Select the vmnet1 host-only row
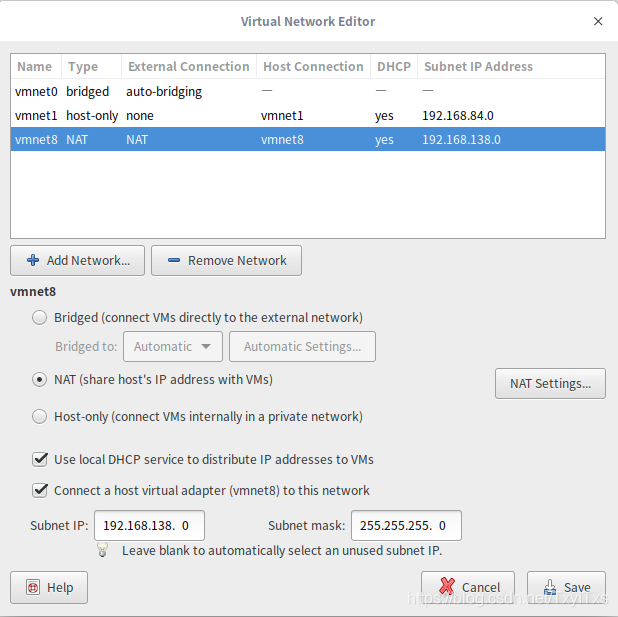The width and height of the screenshot is (618, 617). coord(308,116)
